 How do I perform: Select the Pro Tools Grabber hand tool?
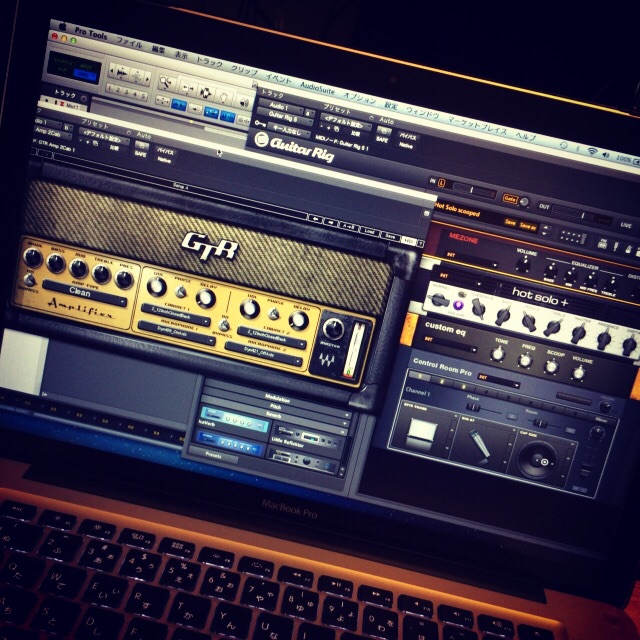pos(223,97)
